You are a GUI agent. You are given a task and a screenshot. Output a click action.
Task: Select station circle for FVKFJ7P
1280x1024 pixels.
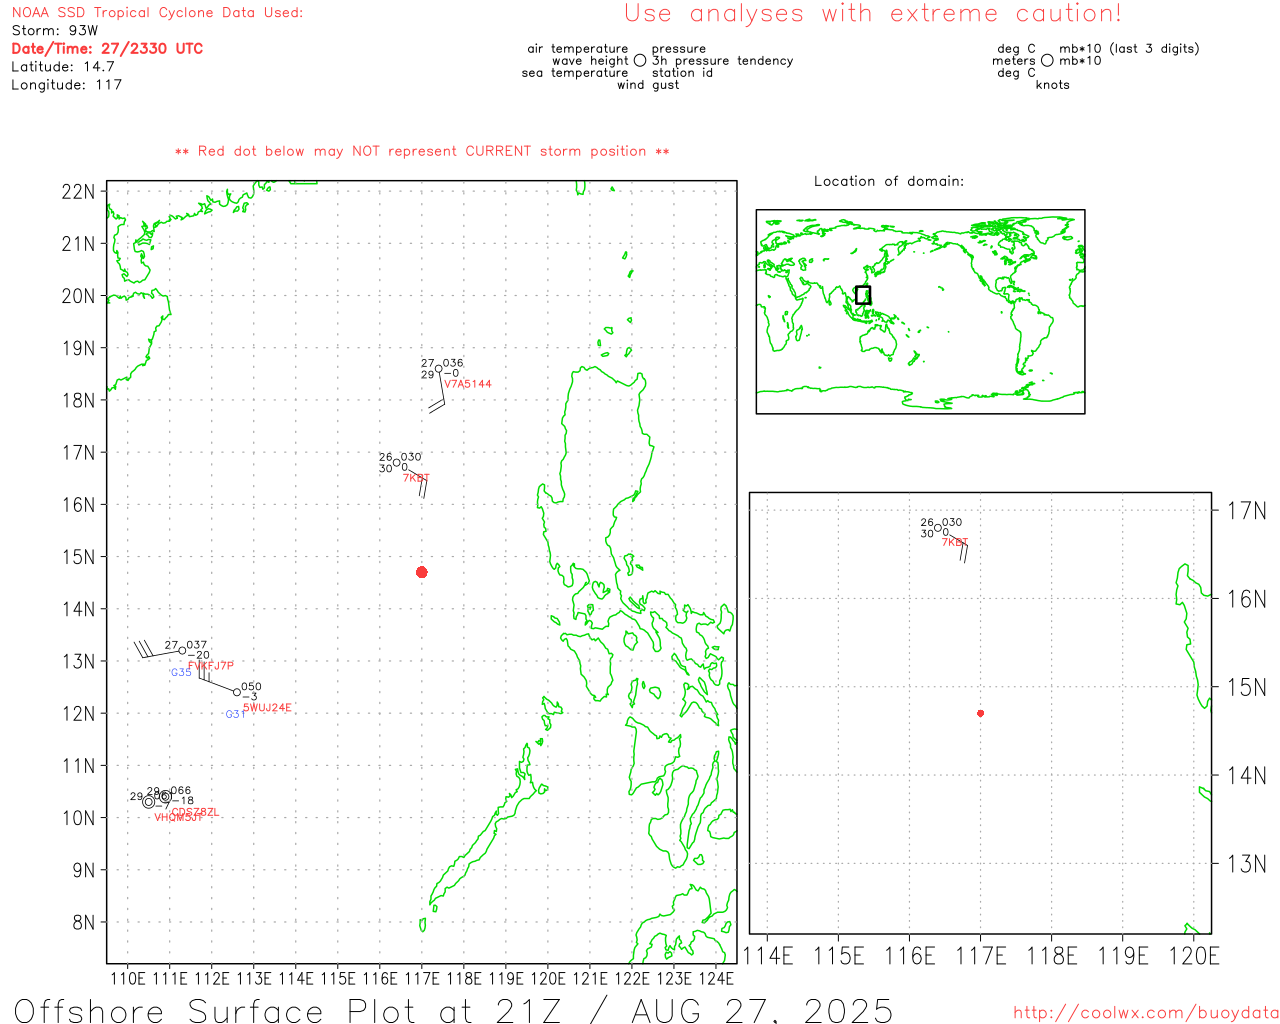point(182,651)
